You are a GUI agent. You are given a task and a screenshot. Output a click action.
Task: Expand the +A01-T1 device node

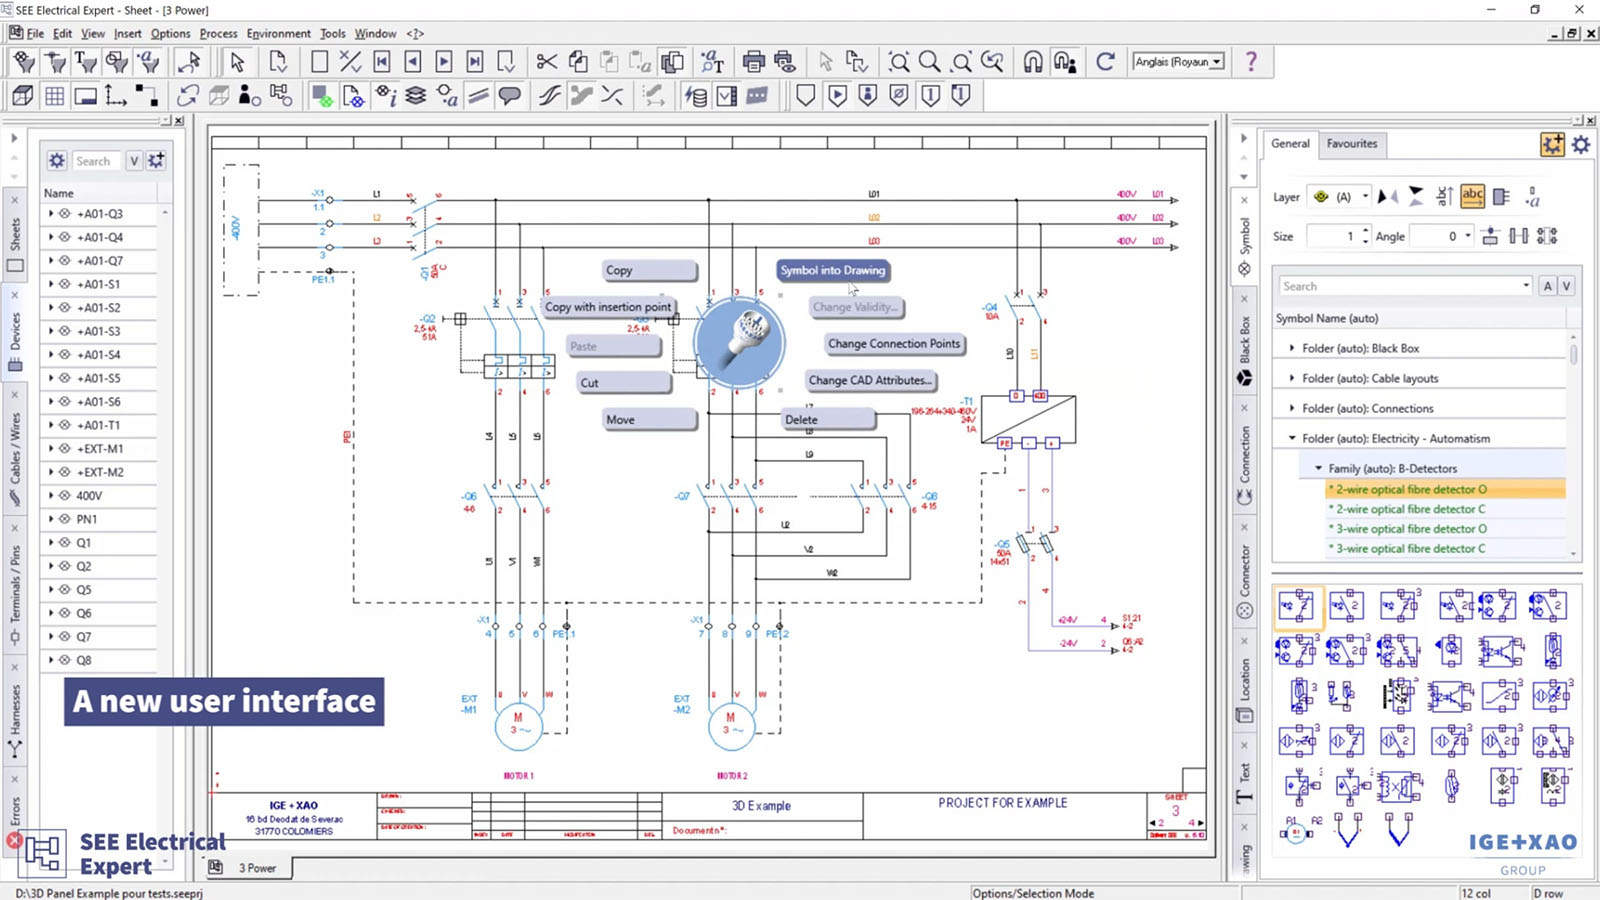pos(51,425)
